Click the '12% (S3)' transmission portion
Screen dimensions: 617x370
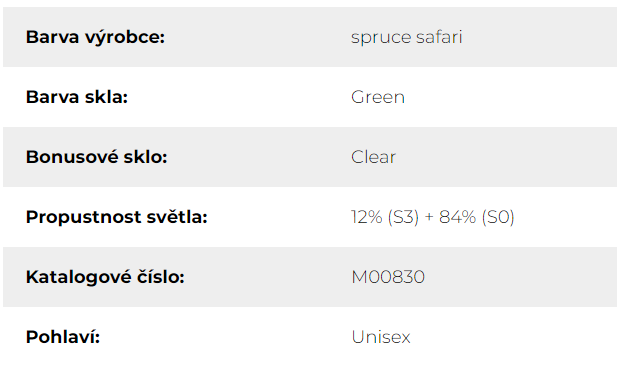click(385, 217)
